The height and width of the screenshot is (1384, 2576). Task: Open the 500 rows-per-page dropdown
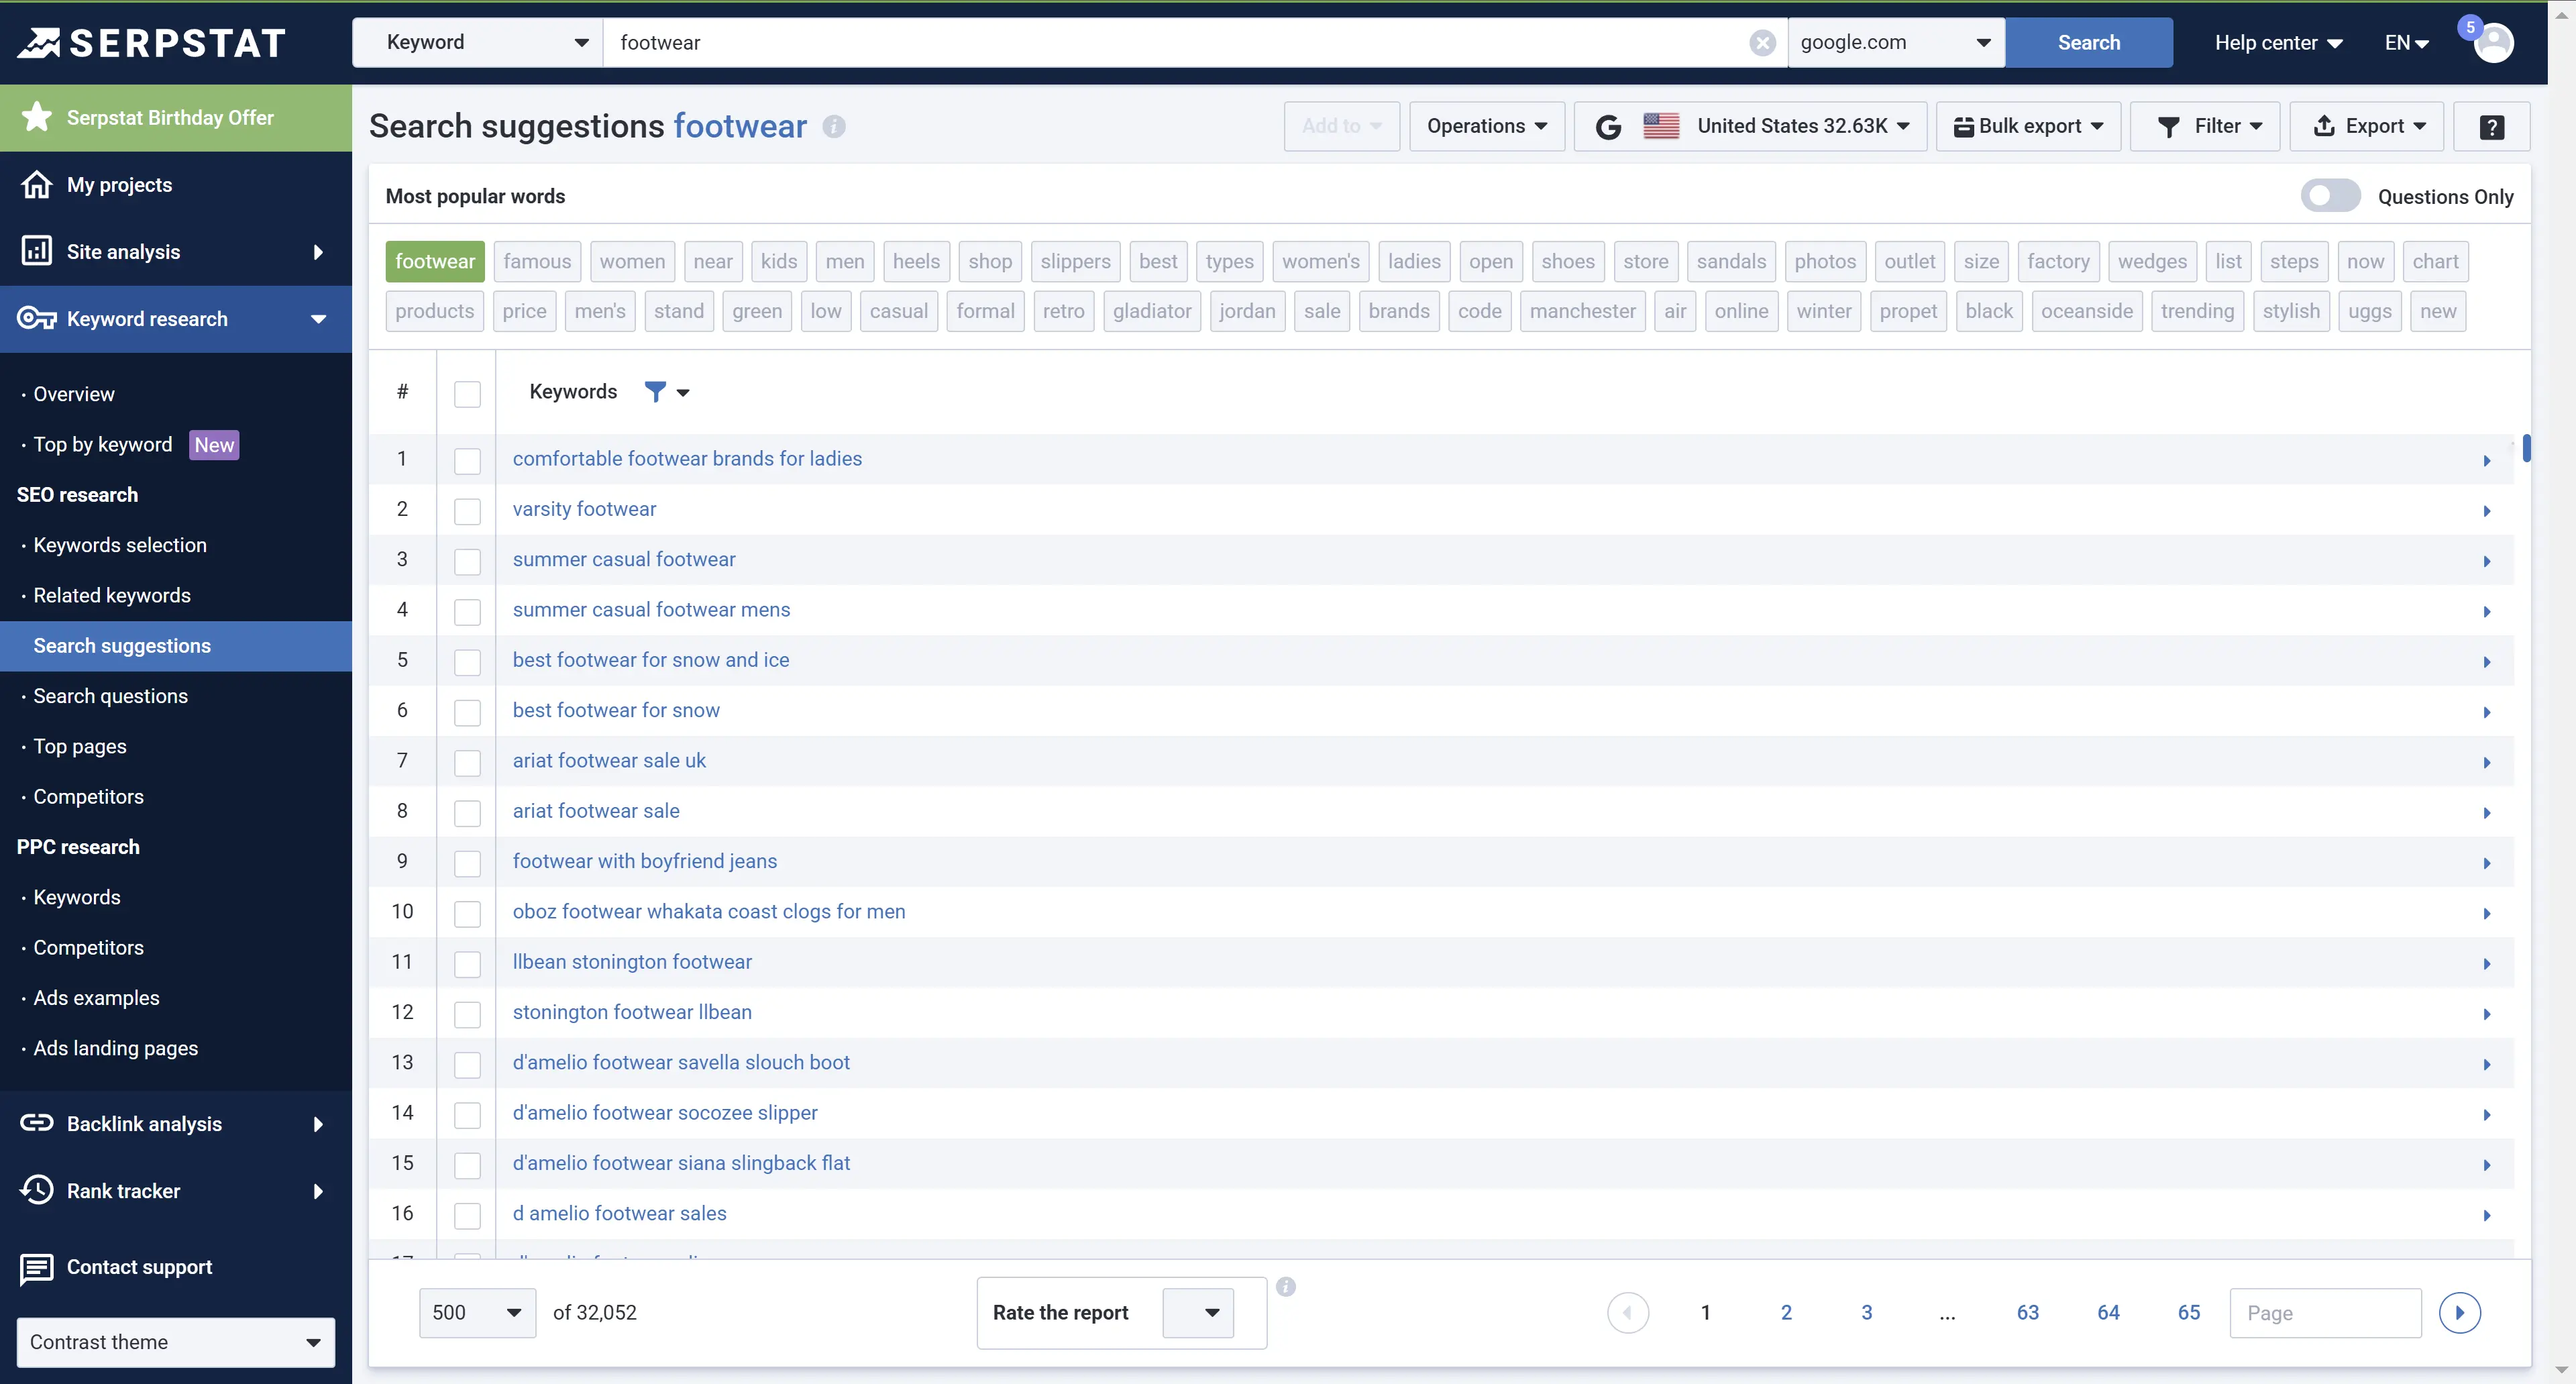[x=477, y=1312]
